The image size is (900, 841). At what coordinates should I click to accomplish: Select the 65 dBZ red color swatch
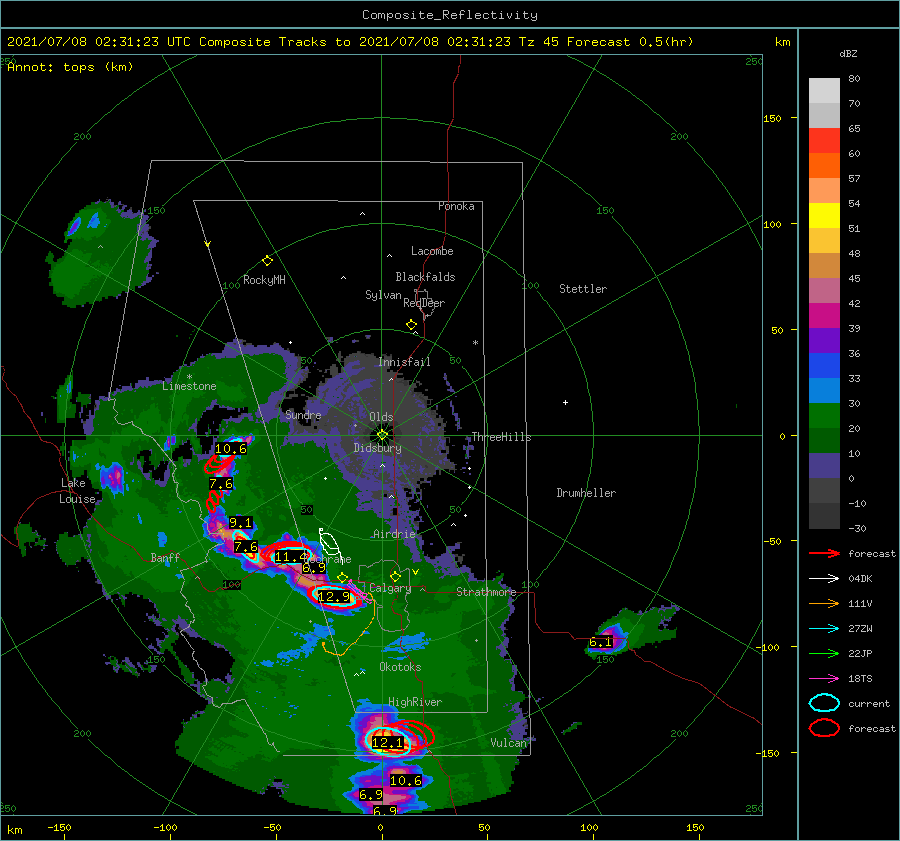point(824,140)
